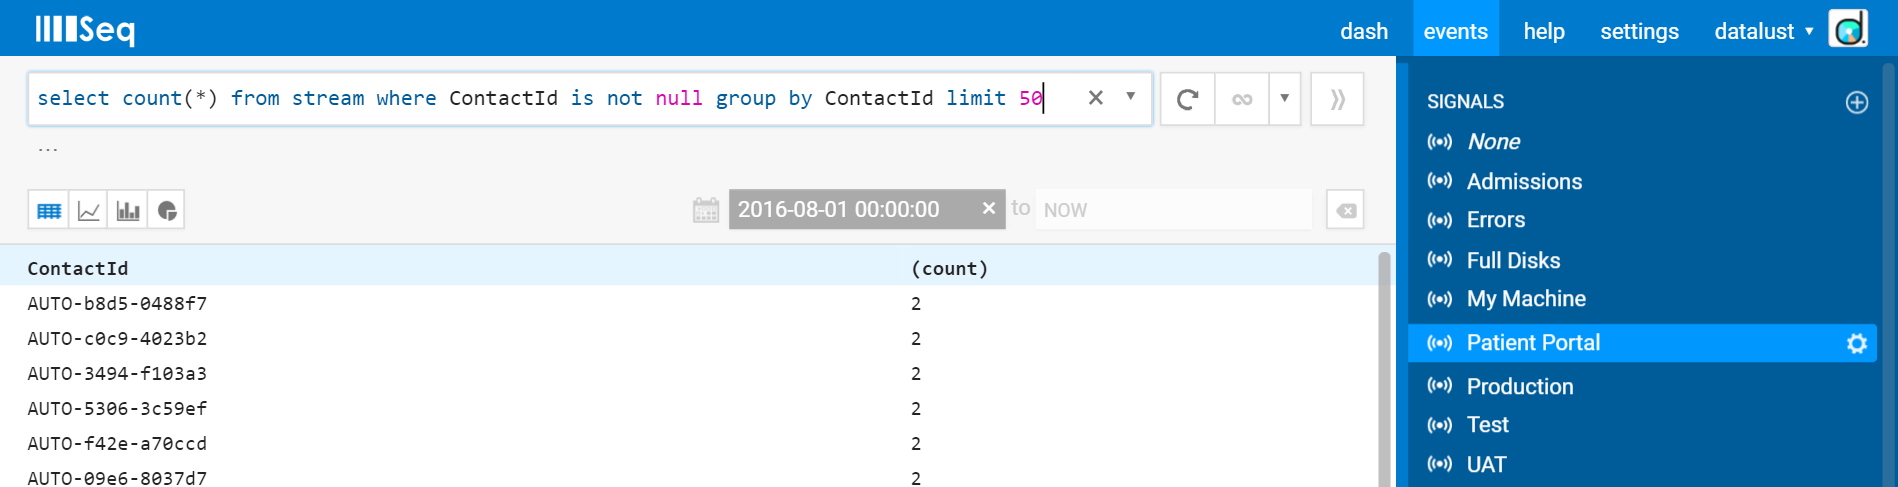Remove the start date with its X
Screen dimensions: 1898x487
(x=989, y=208)
